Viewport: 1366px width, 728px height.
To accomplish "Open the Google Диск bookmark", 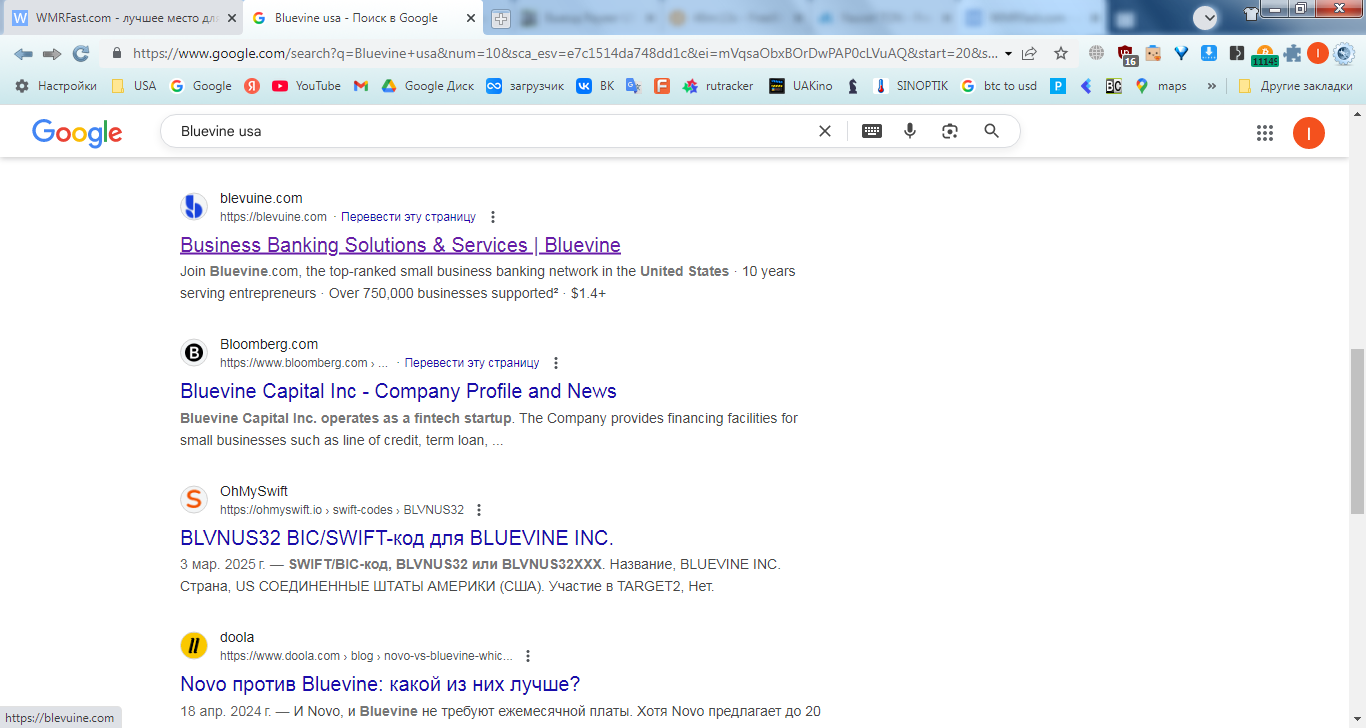I will pyautogui.click(x=428, y=86).
